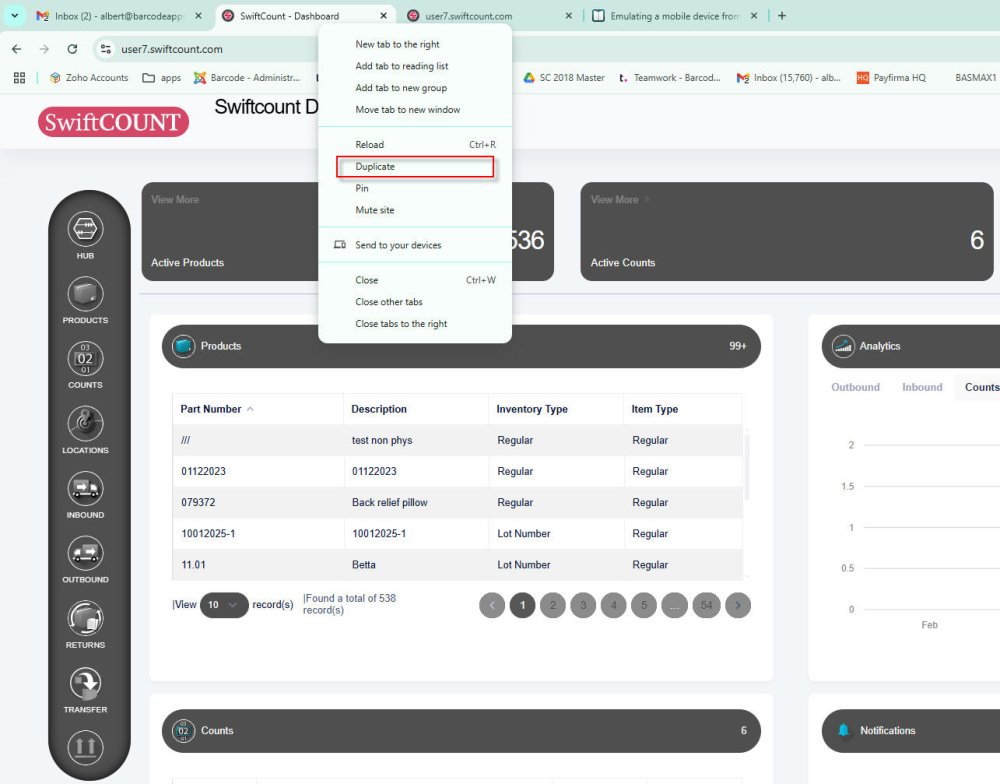Open the apps bookmark folder
The height and width of the screenshot is (784, 1000).
pos(161,78)
